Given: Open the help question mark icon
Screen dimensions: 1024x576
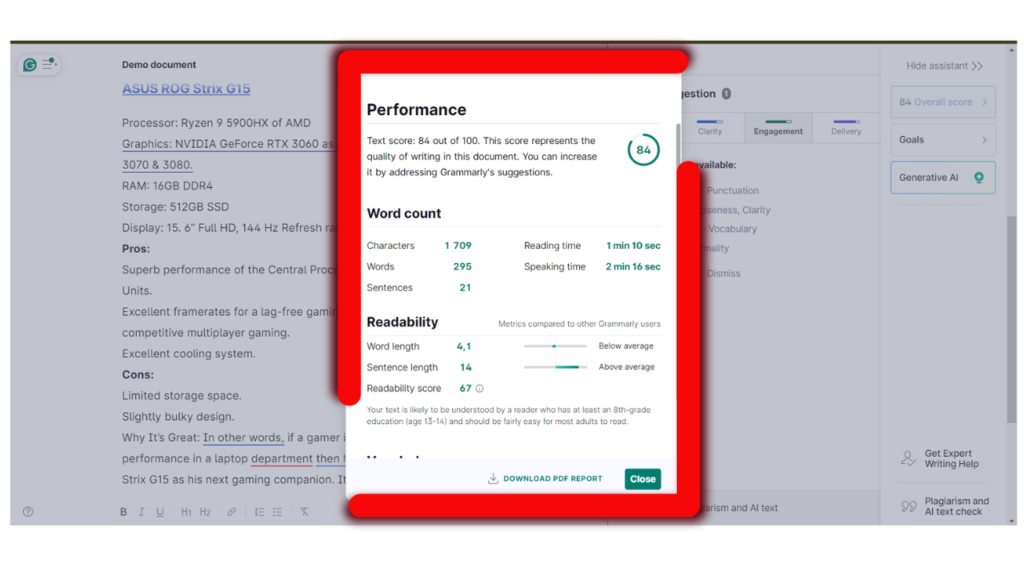Looking at the screenshot, I should pos(28,512).
